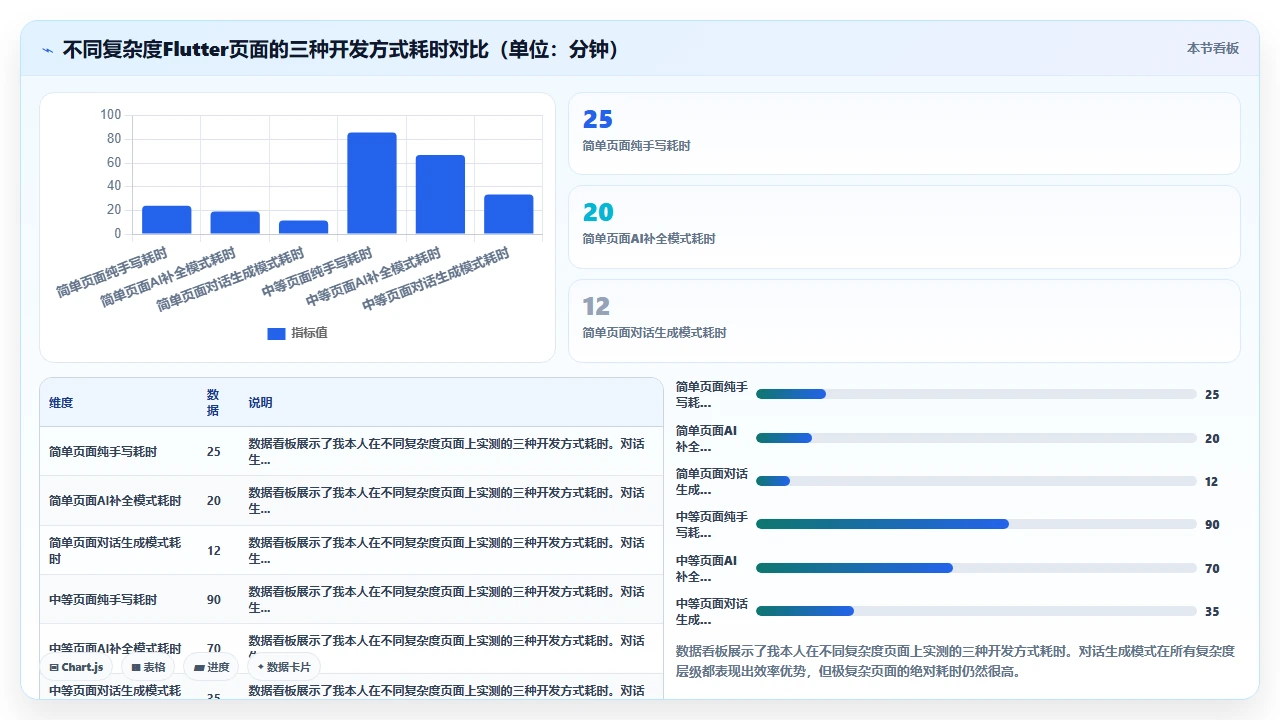Click the 数据 column header
The width and height of the screenshot is (1280, 720).
point(213,403)
